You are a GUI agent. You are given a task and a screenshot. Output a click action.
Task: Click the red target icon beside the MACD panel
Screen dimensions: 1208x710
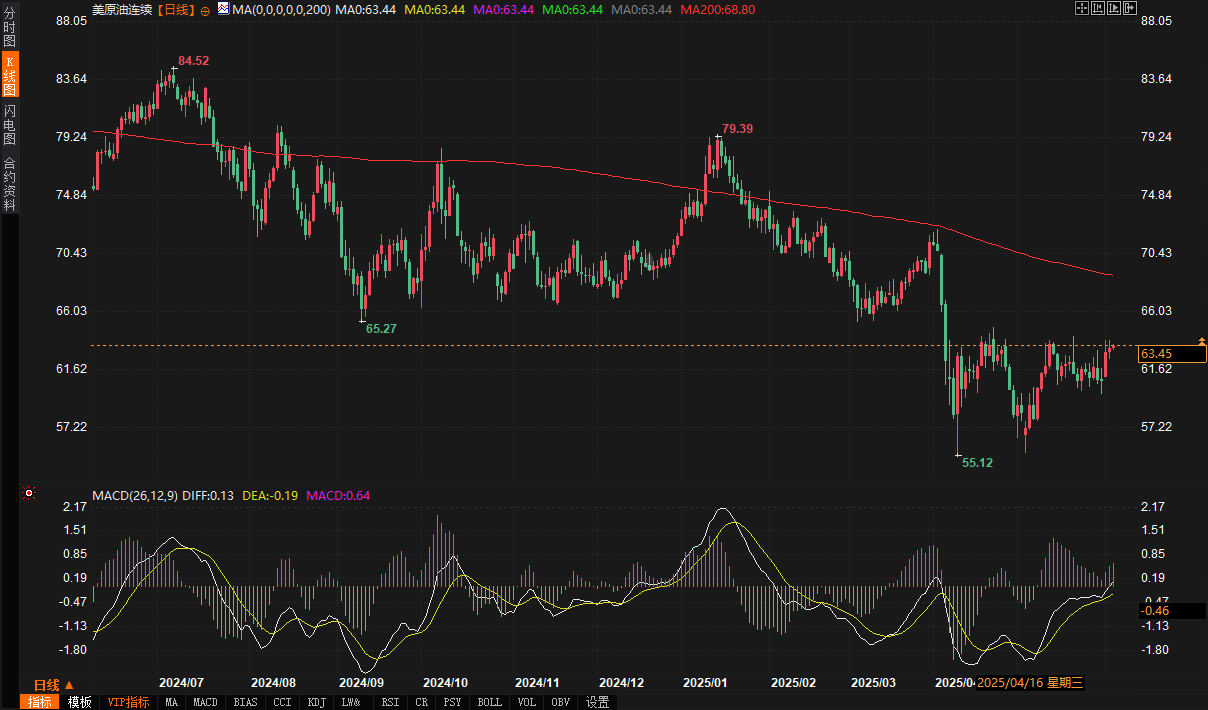tap(29, 493)
